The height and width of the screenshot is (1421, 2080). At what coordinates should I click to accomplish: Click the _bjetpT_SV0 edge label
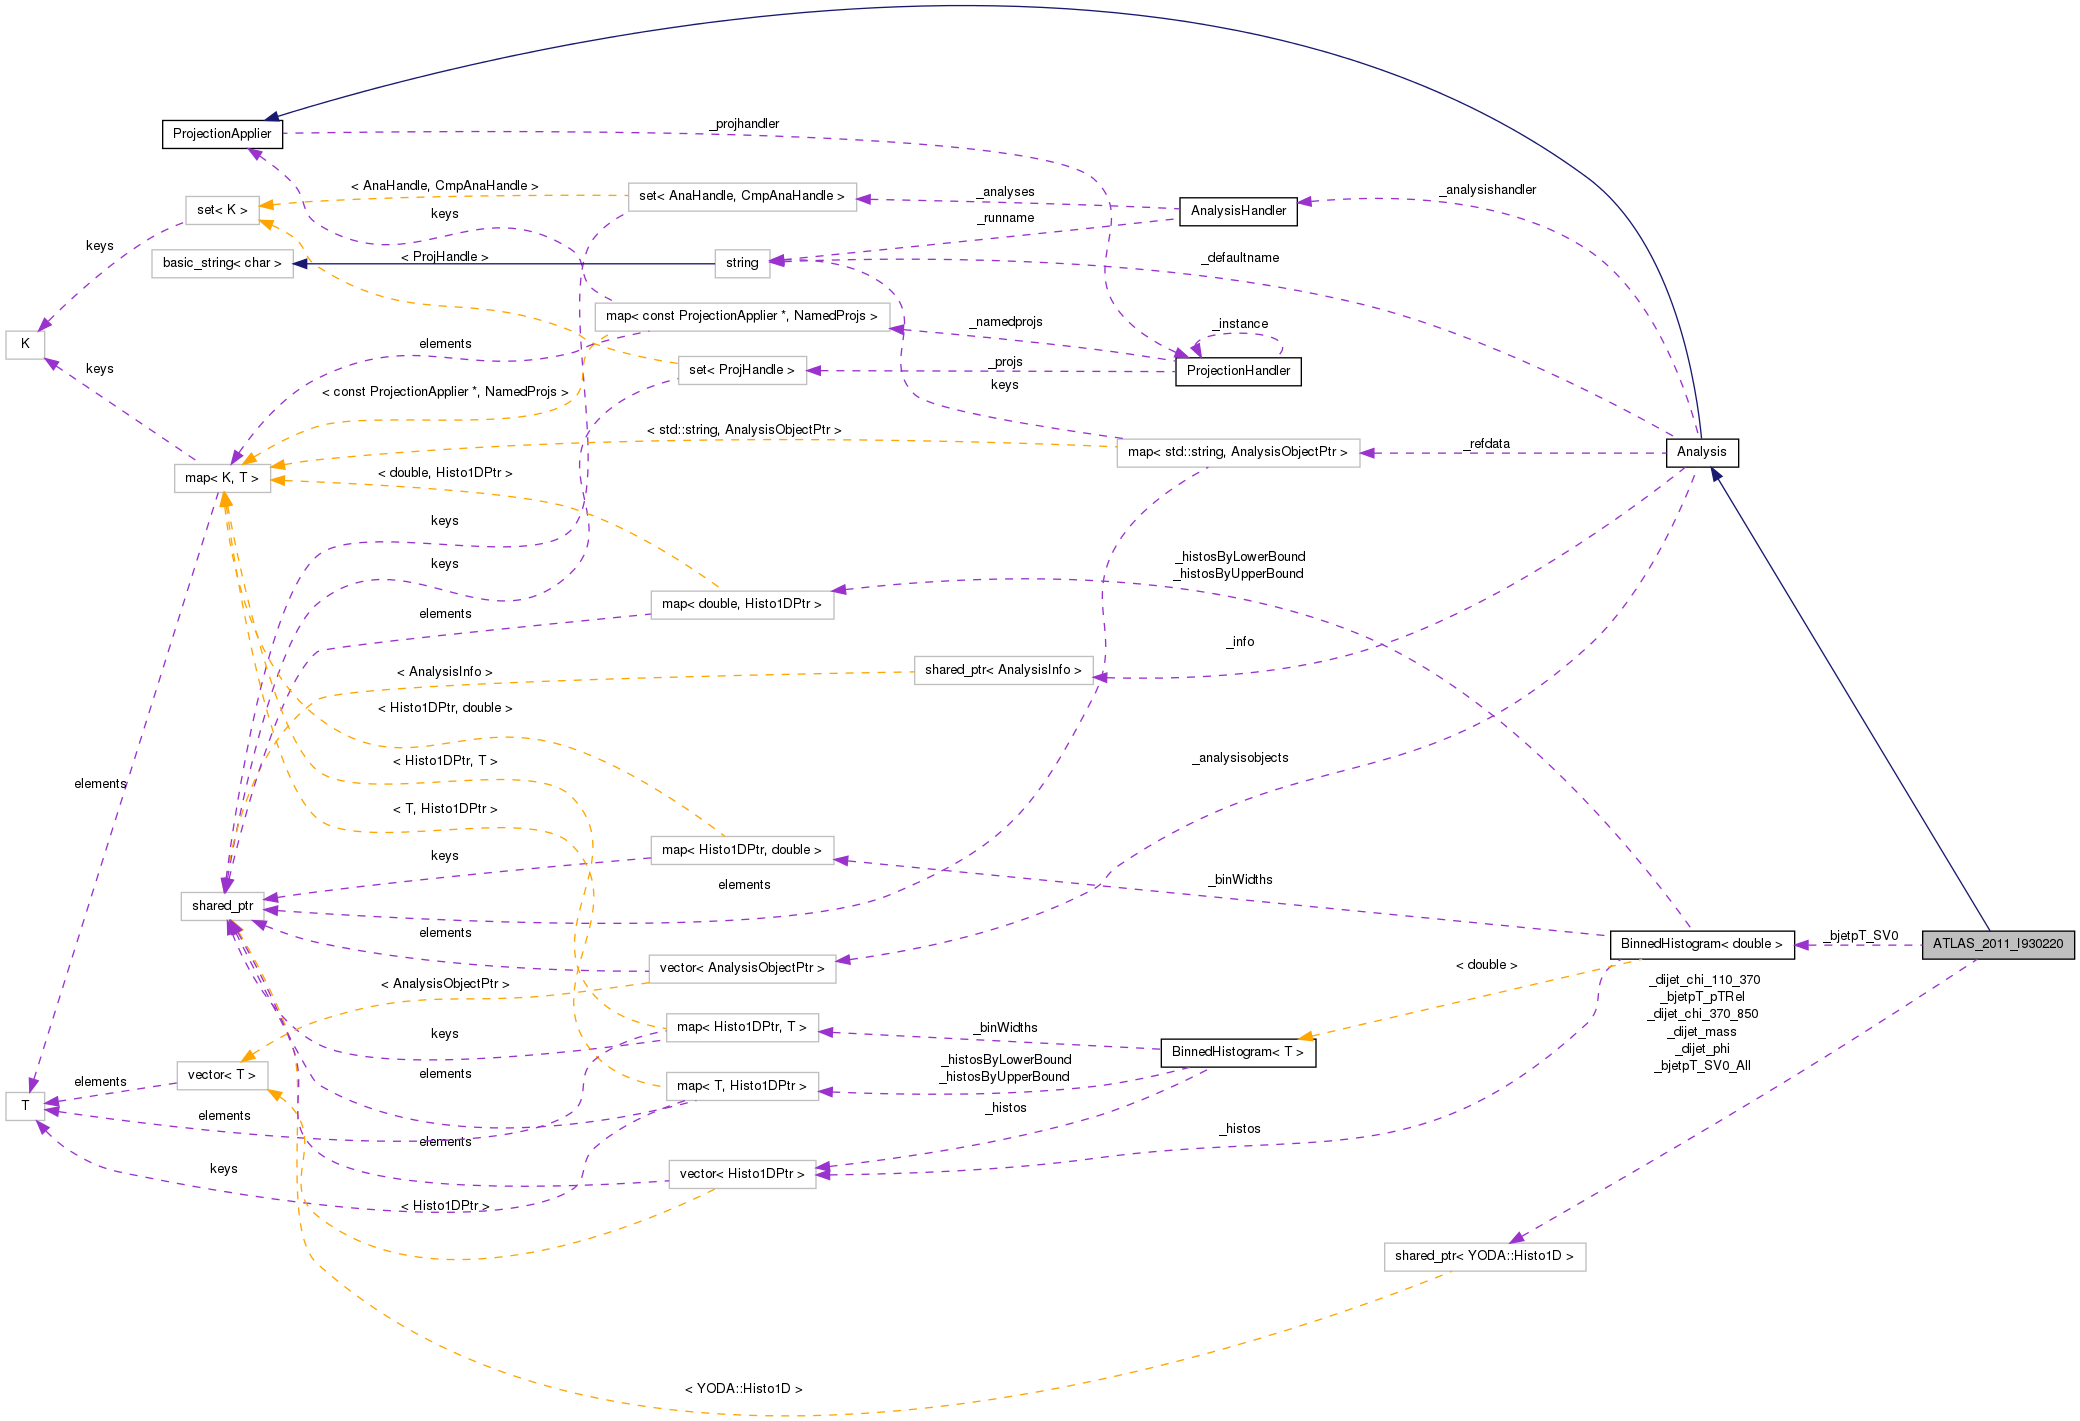coord(1861,936)
